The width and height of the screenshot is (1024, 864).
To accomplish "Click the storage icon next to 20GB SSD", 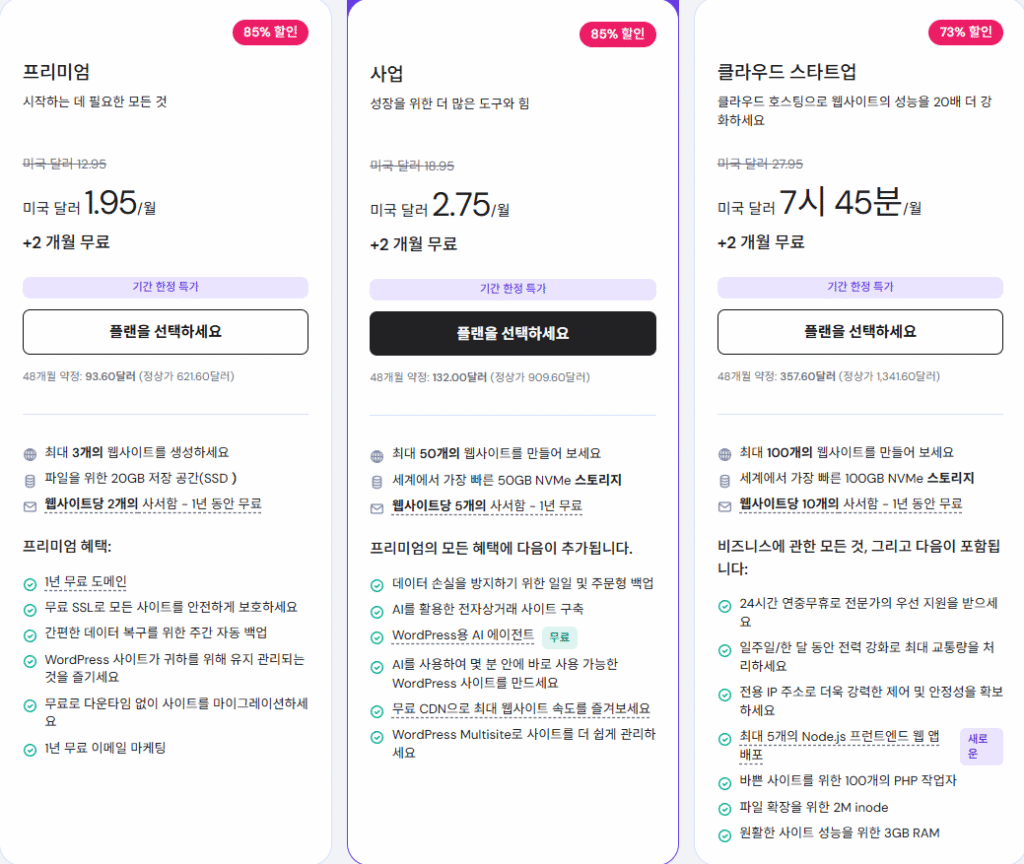I will pyautogui.click(x=29, y=479).
